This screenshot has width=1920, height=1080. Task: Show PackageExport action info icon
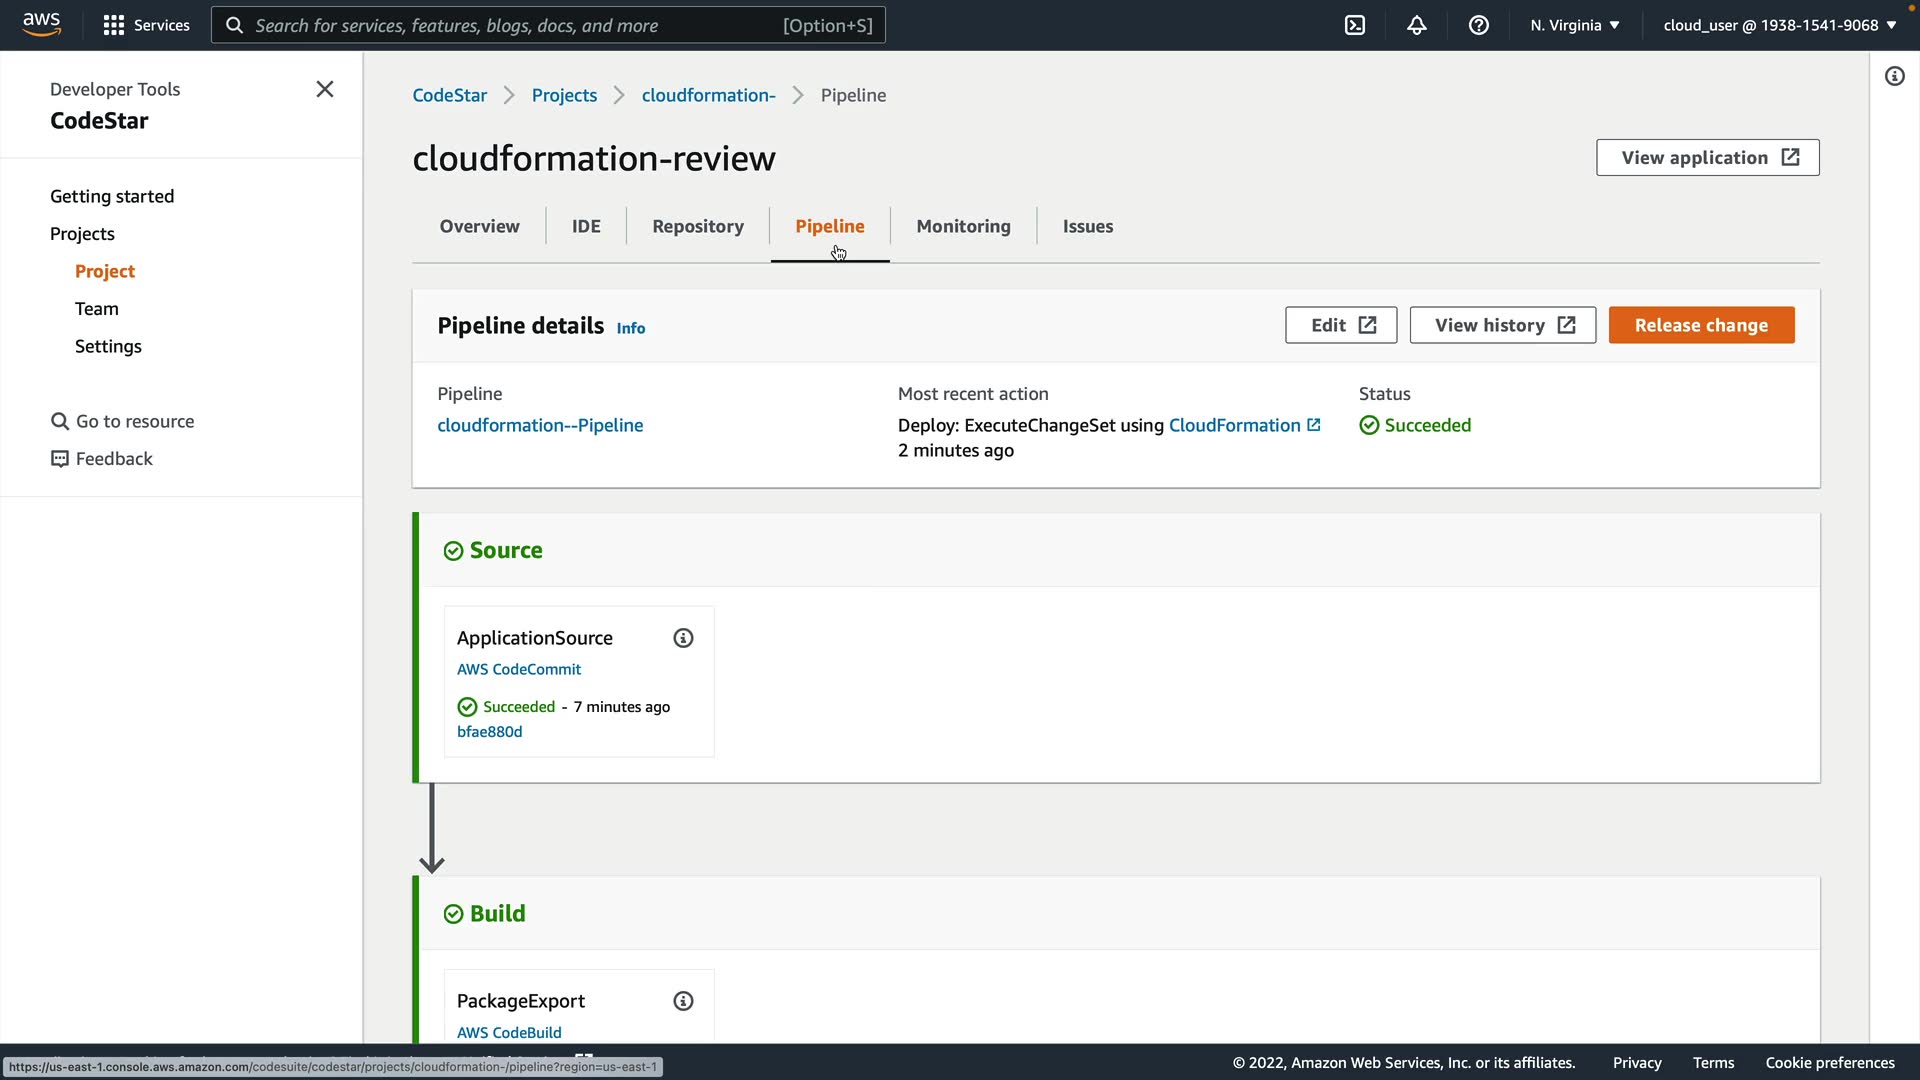tap(683, 1001)
